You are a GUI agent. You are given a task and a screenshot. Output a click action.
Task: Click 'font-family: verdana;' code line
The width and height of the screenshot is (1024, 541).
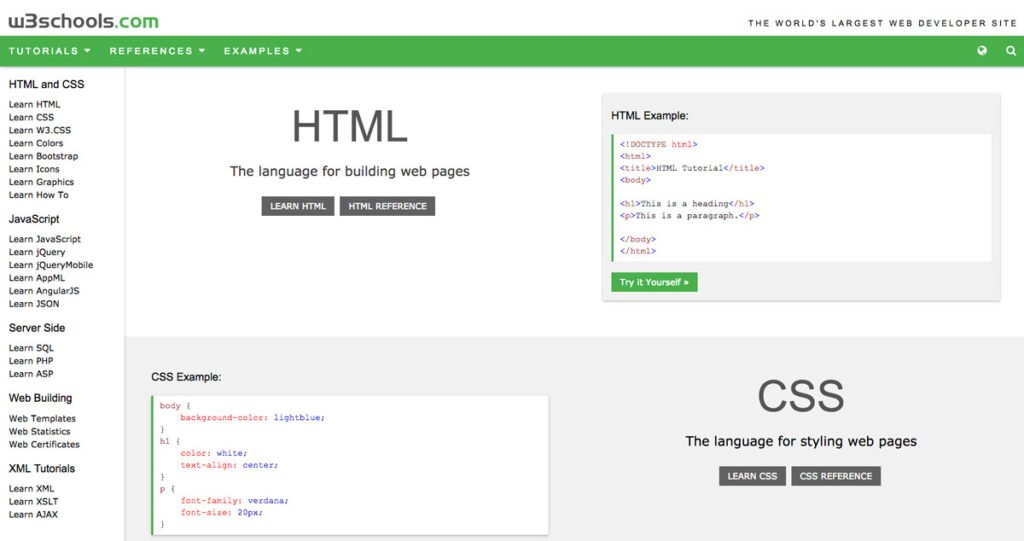234,500
